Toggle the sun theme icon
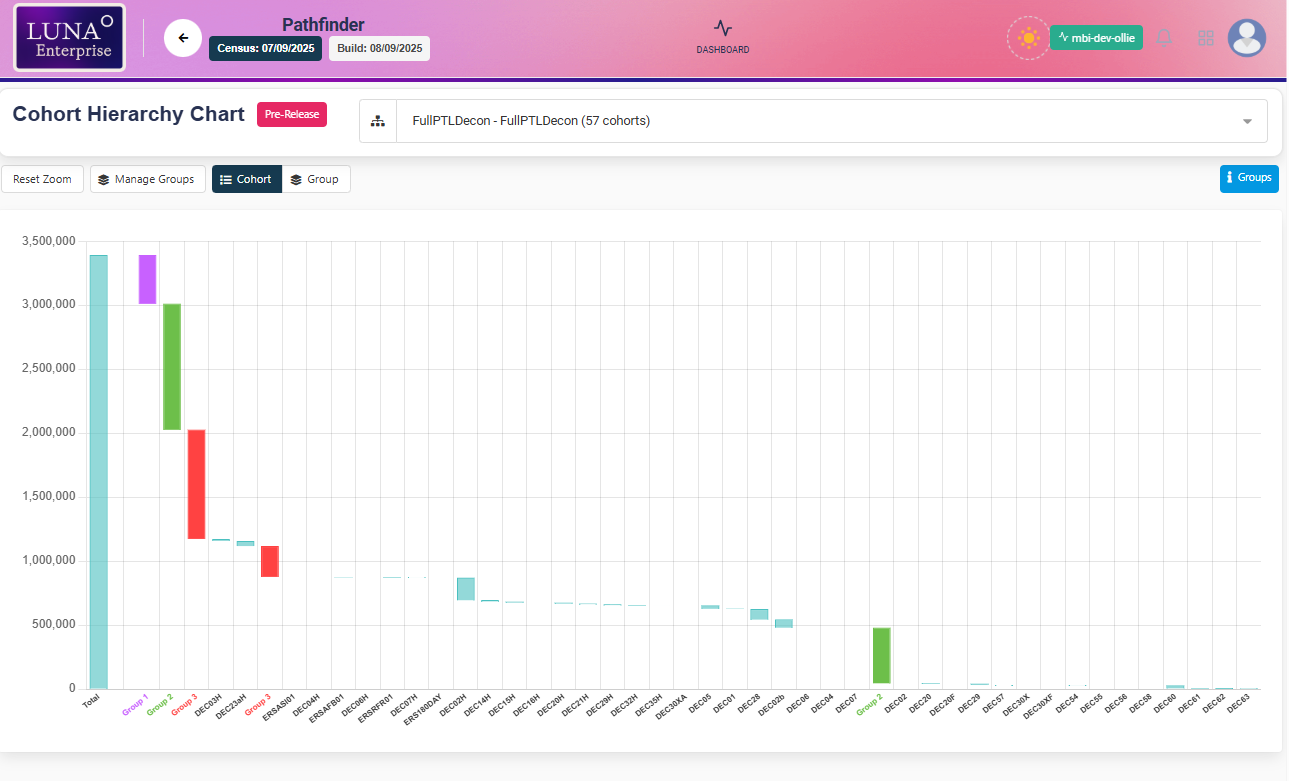Viewport: 1289px width, 781px height. point(1027,38)
